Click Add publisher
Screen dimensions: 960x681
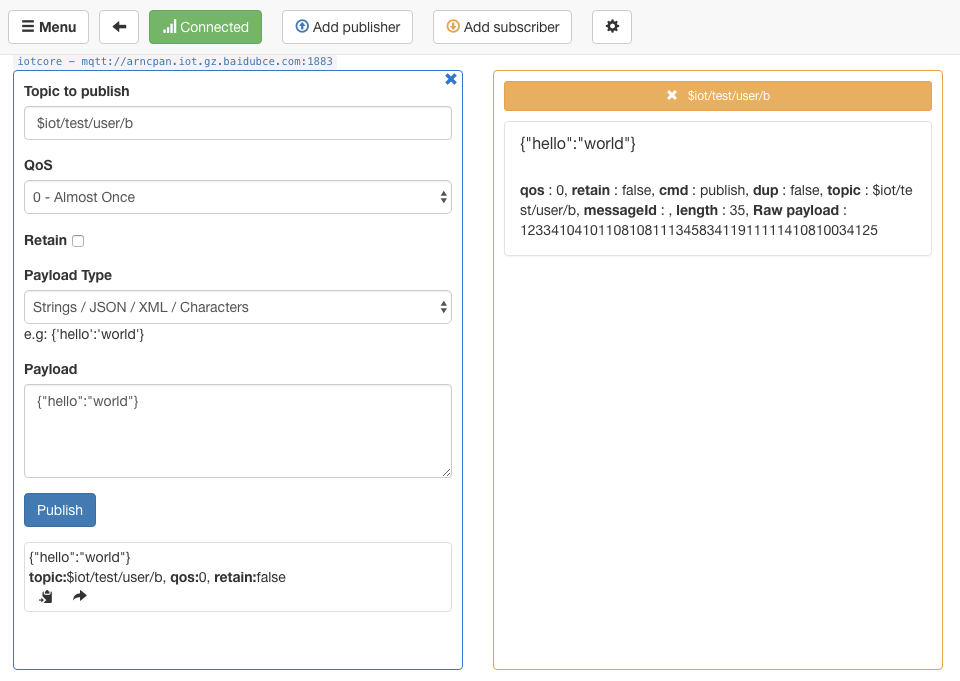tap(347, 27)
